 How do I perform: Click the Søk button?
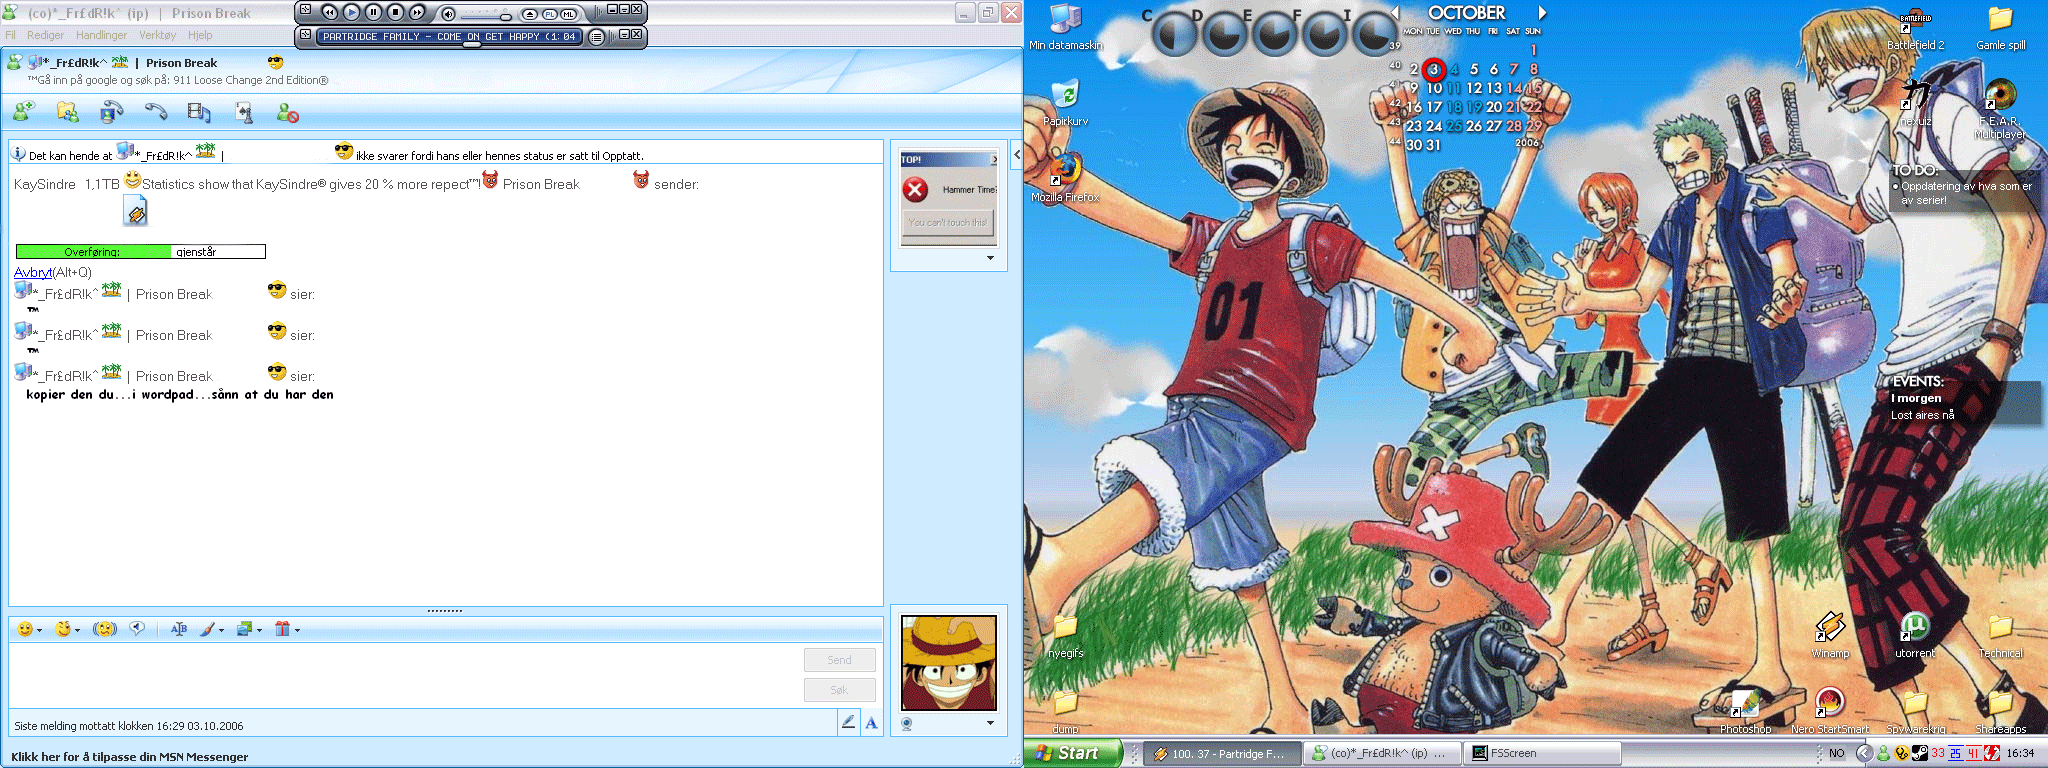pos(840,690)
